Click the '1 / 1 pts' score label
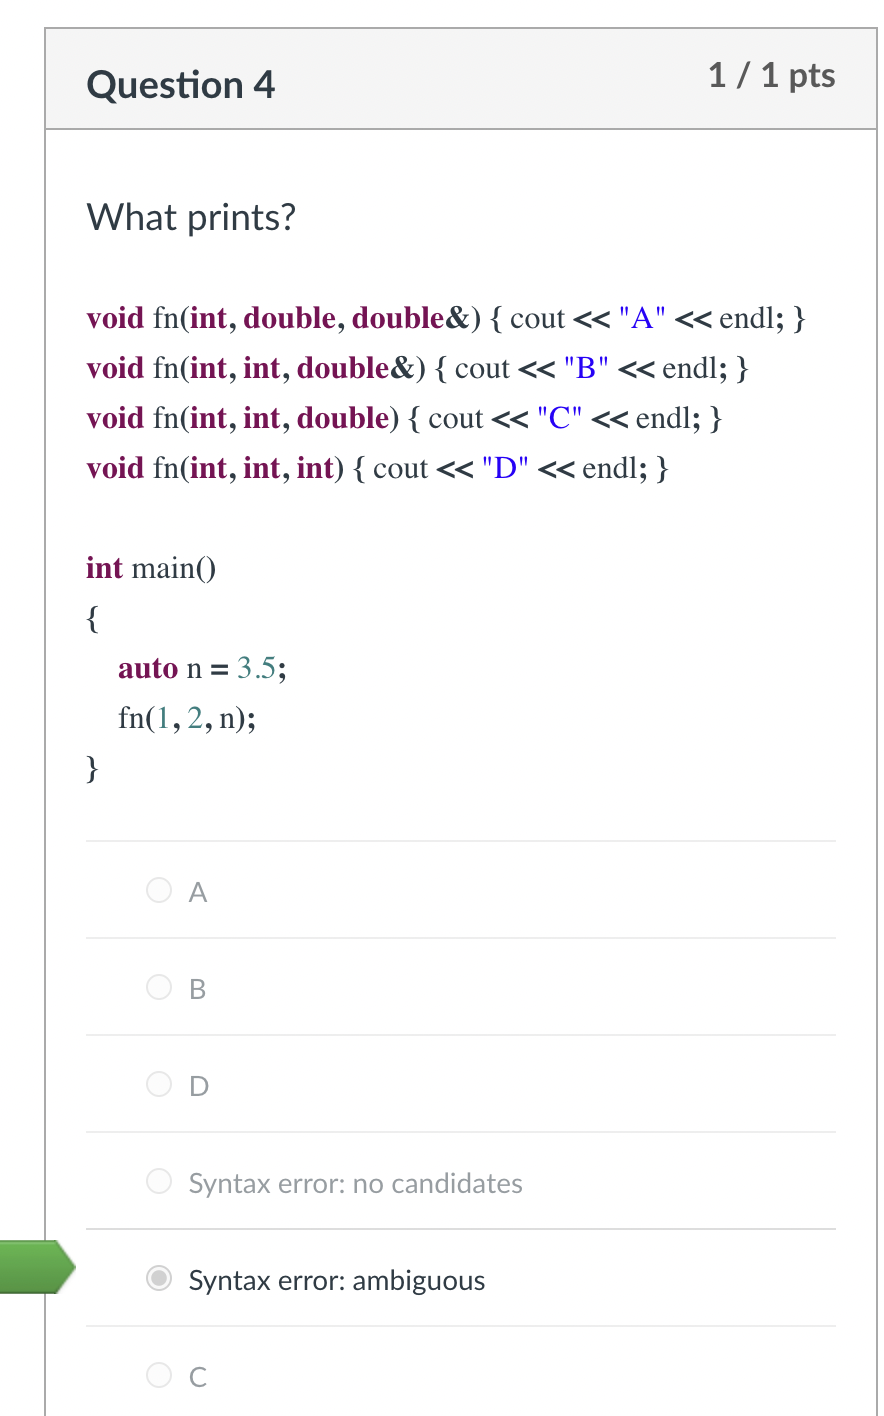 772,76
